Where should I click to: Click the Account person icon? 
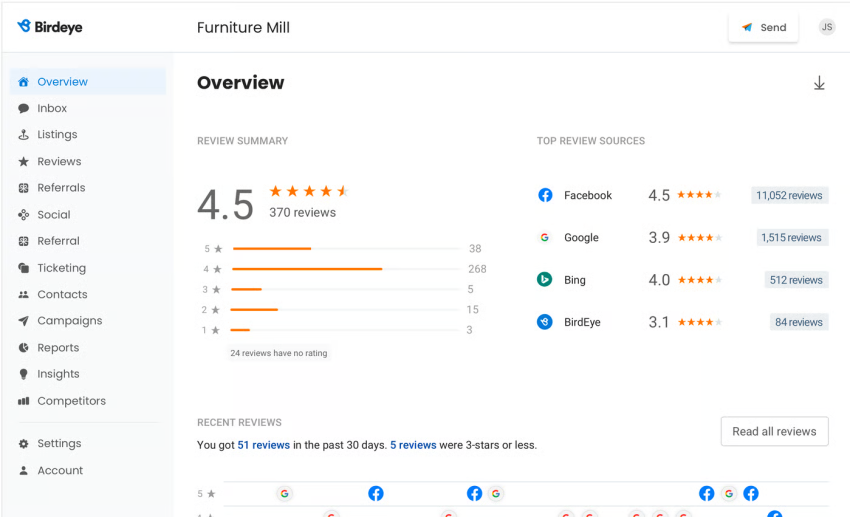(x=23, y=470)
